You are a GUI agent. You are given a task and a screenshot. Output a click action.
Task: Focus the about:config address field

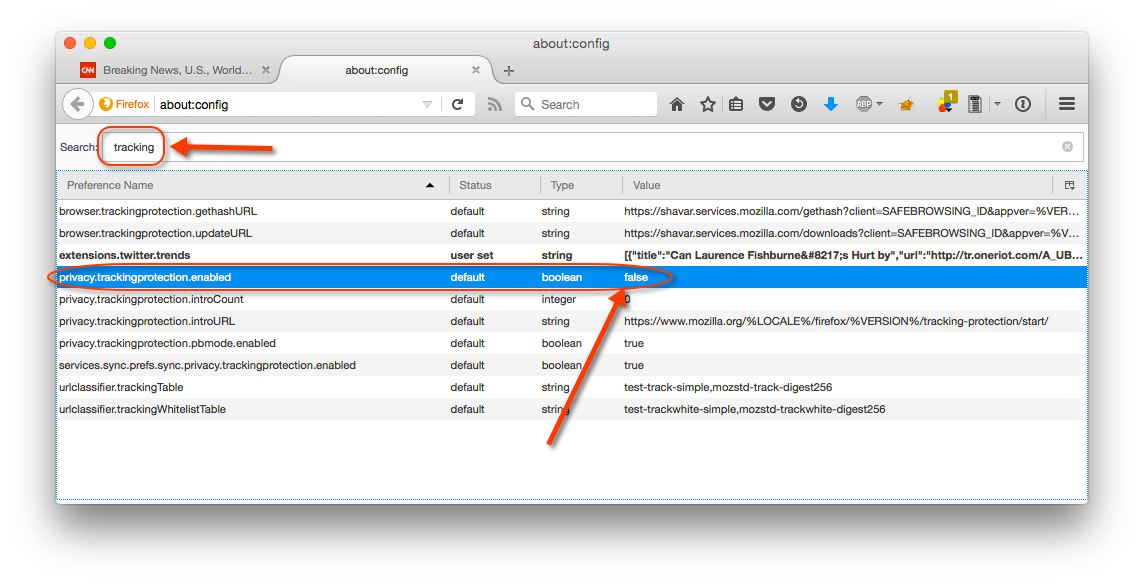tap(288, 104)
